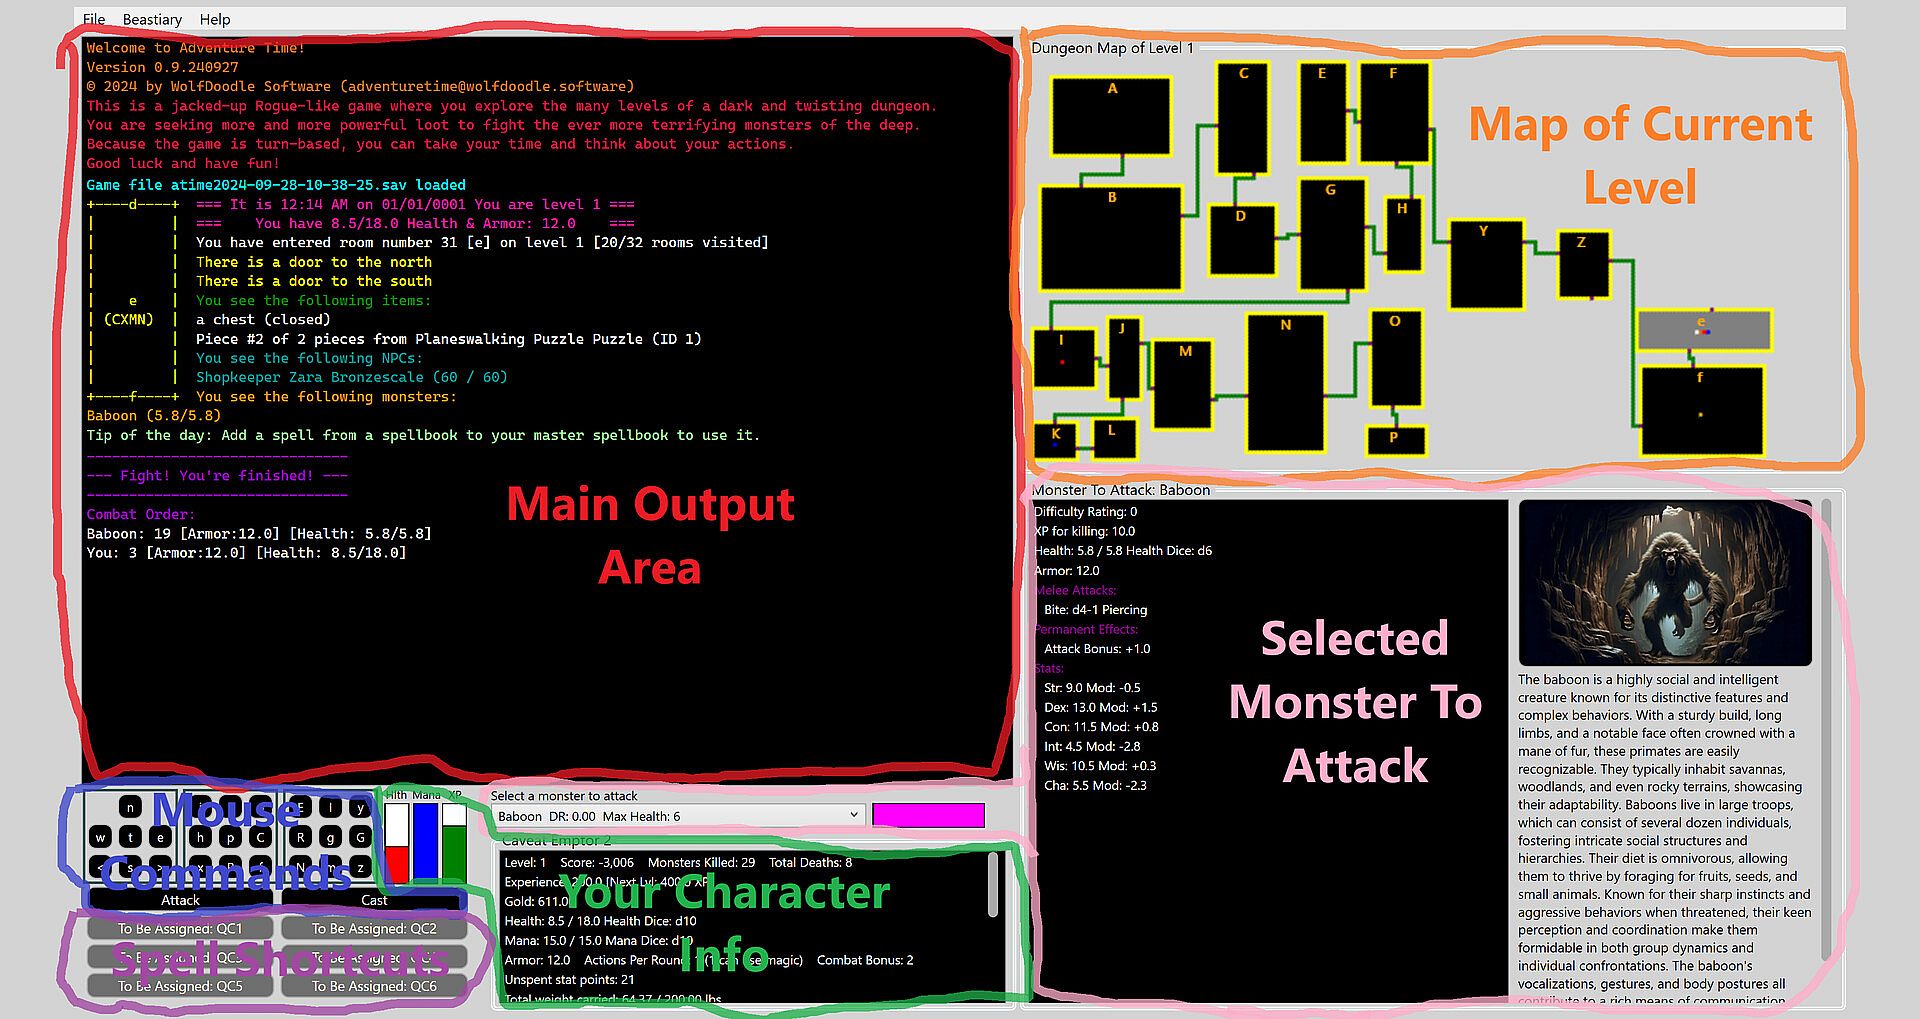The width and height of the screenshot is (1920, 1019).
Task: Click the 'e' command key
Action: 160,837
